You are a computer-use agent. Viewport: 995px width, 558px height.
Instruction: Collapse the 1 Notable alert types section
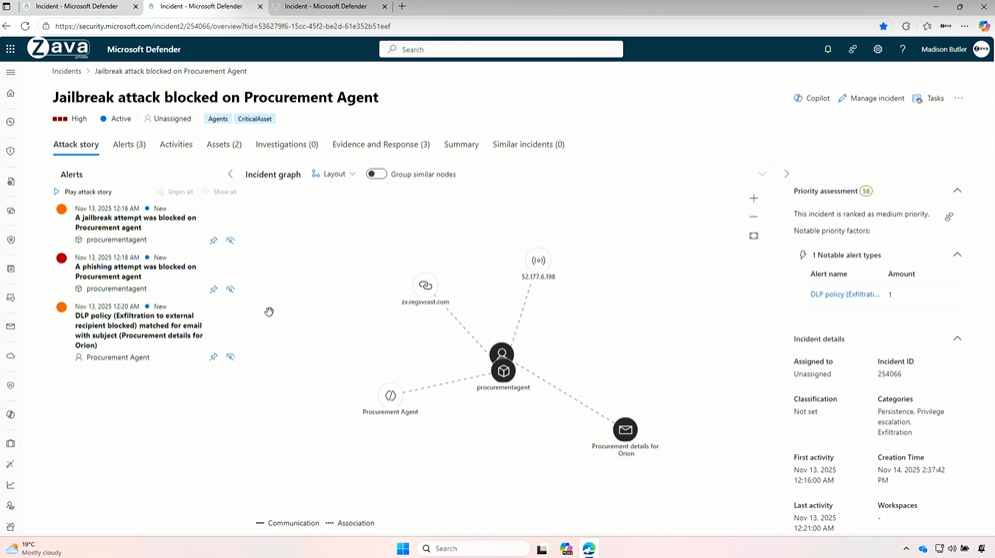[x=957, y=255]
